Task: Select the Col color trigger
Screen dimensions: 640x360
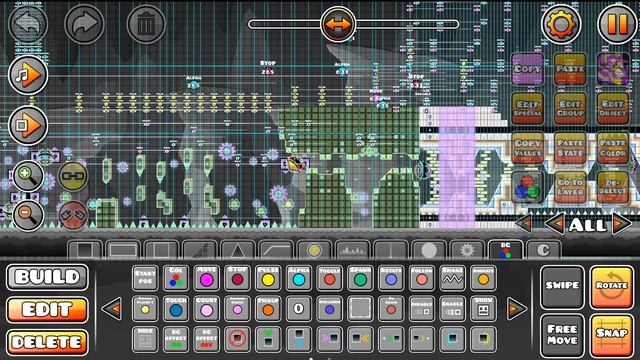Action: click(176, 278)
